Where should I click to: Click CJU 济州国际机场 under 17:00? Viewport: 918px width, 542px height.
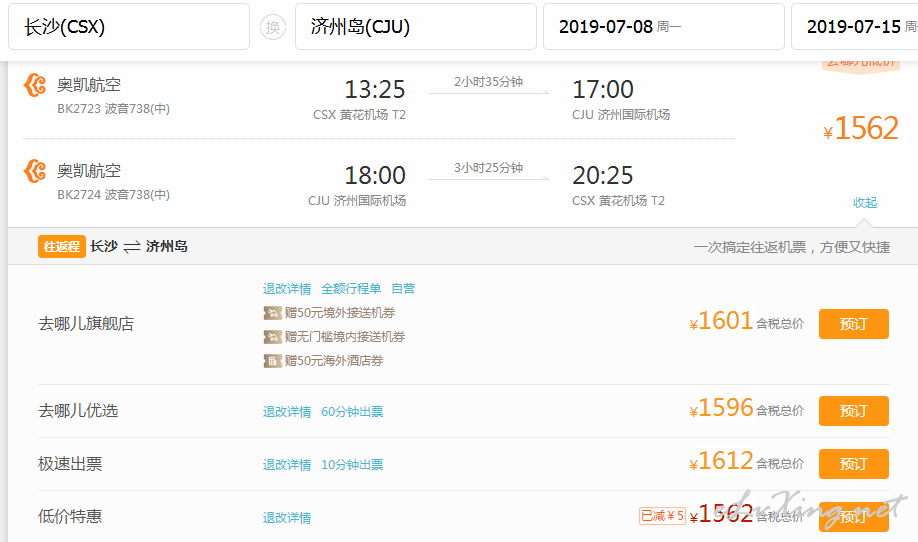click(x=621, y=115)
